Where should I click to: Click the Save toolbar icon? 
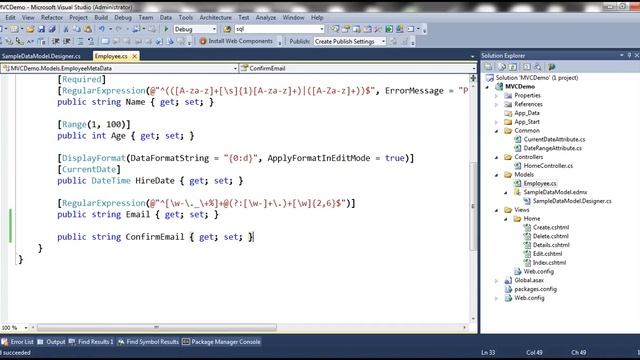click(41, 29)
